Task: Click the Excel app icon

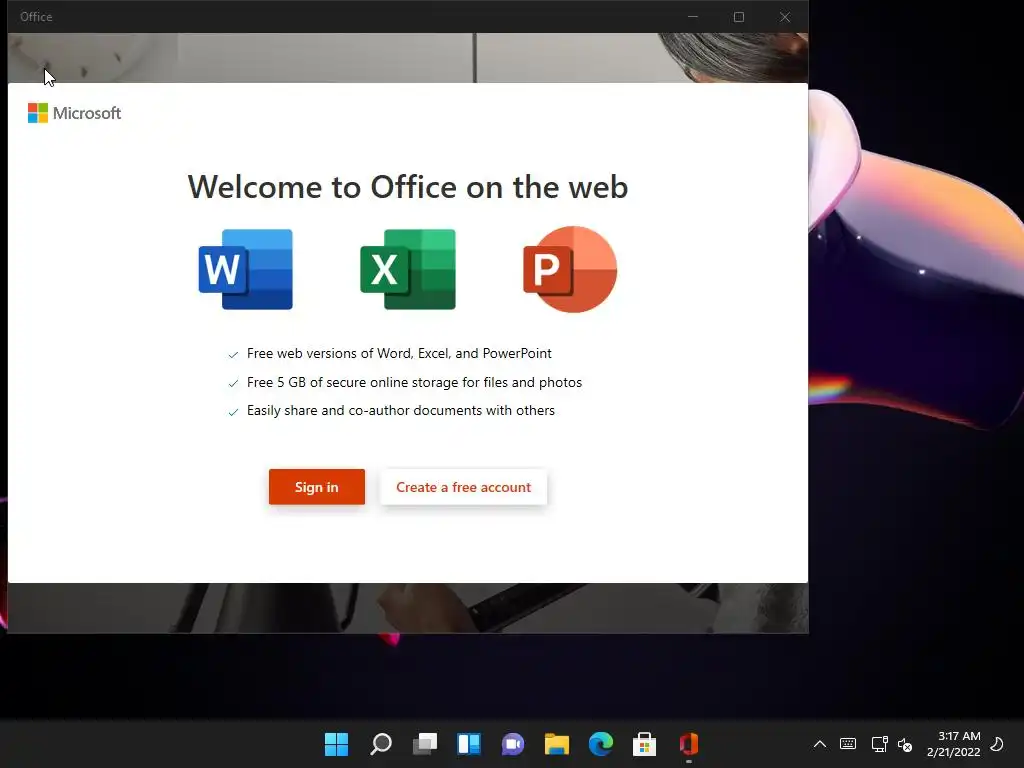Action: 408,269
